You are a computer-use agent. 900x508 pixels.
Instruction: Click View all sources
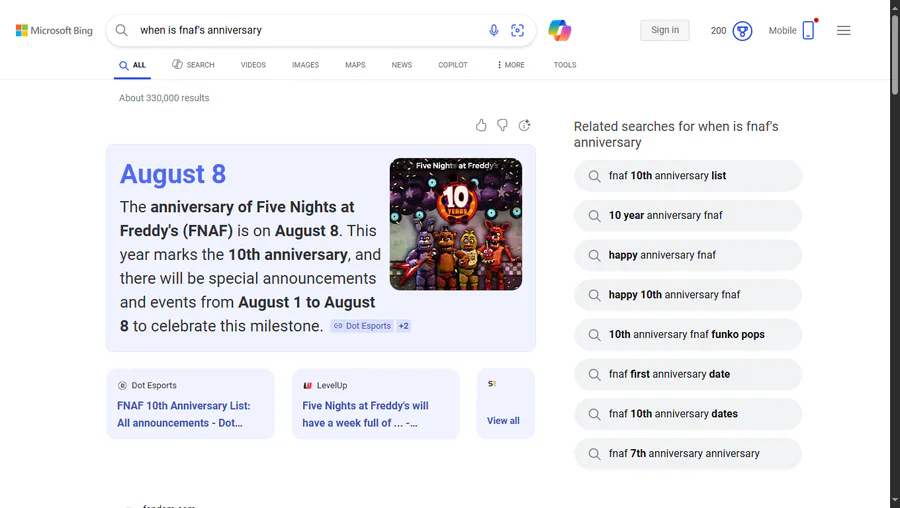coord(503,421)
